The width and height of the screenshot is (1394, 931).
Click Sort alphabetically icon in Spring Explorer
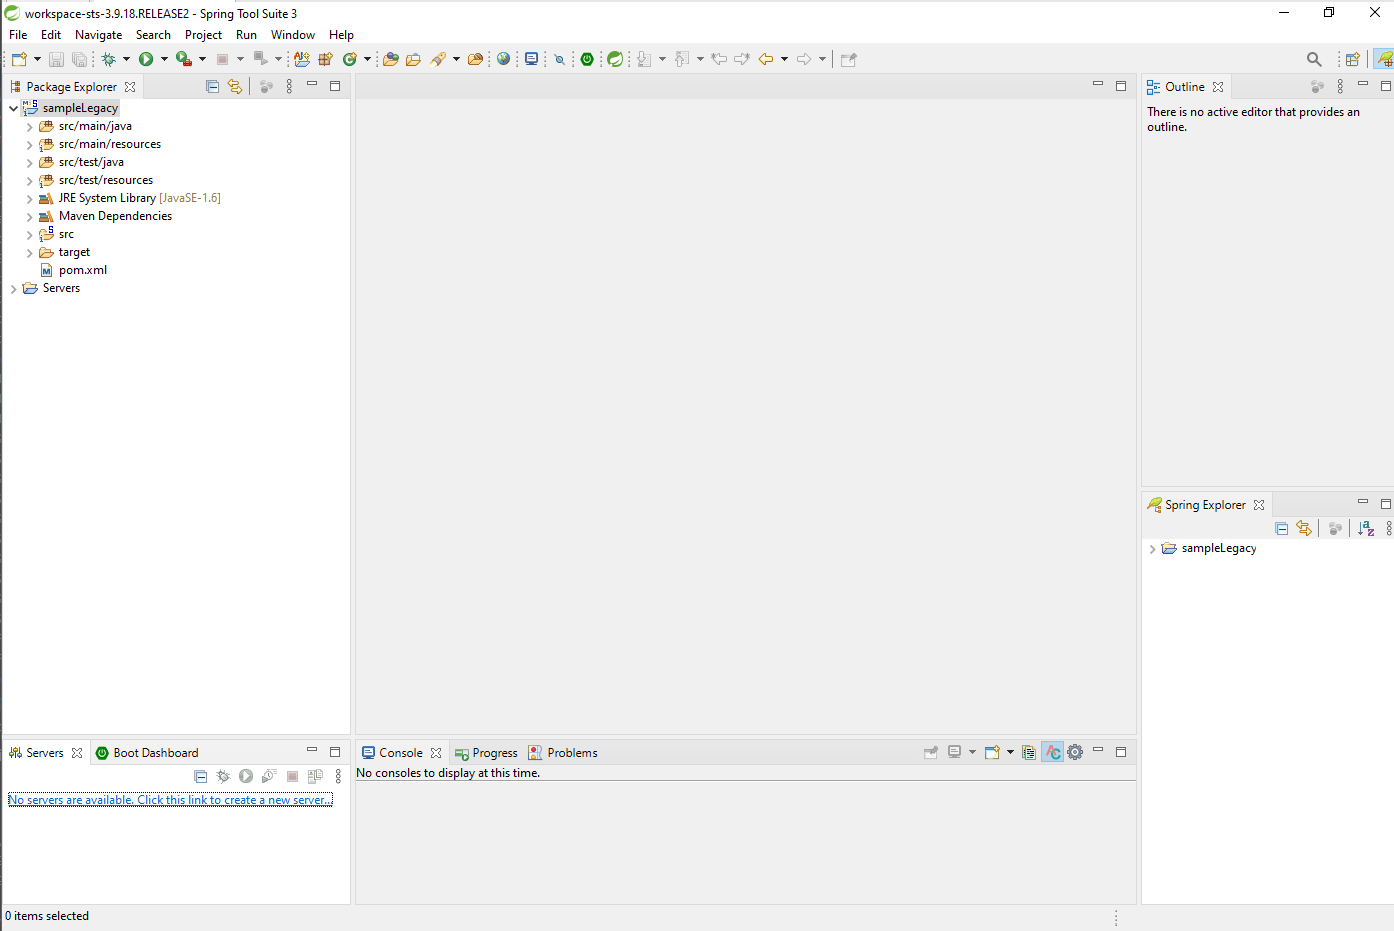click(1366, 528)
